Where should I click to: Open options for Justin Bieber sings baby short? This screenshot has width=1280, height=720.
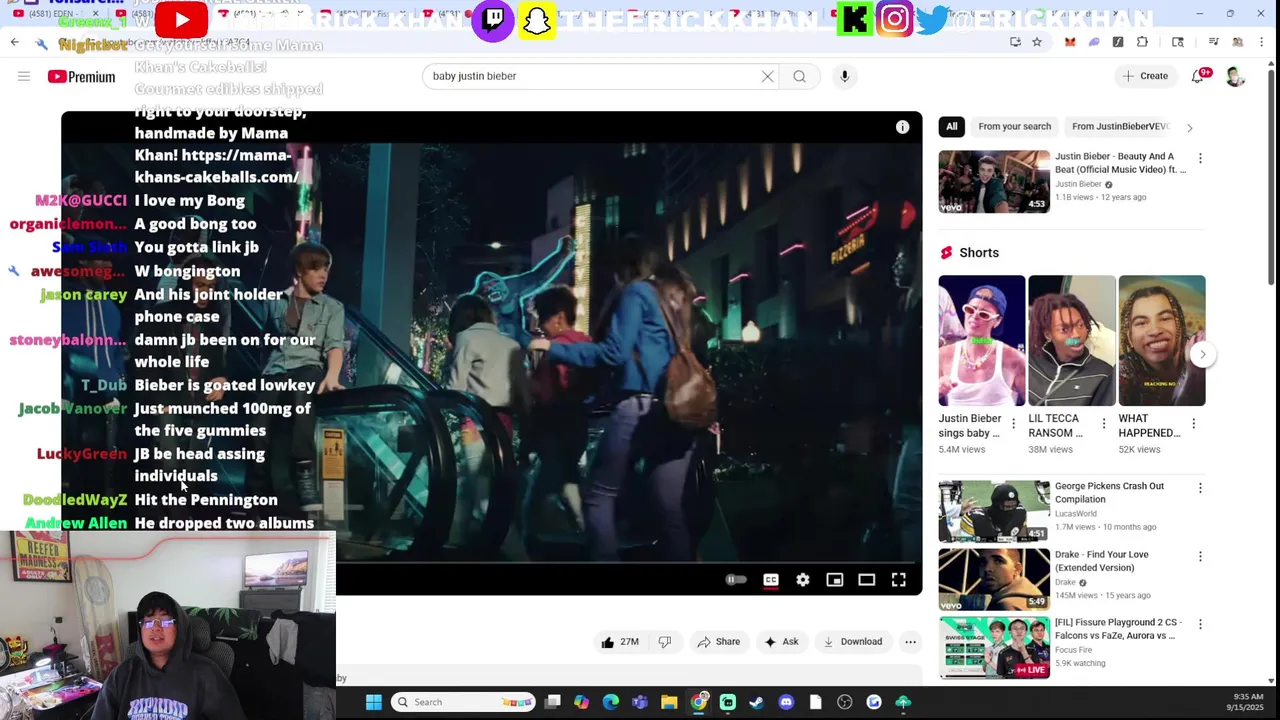point(1013,424)
